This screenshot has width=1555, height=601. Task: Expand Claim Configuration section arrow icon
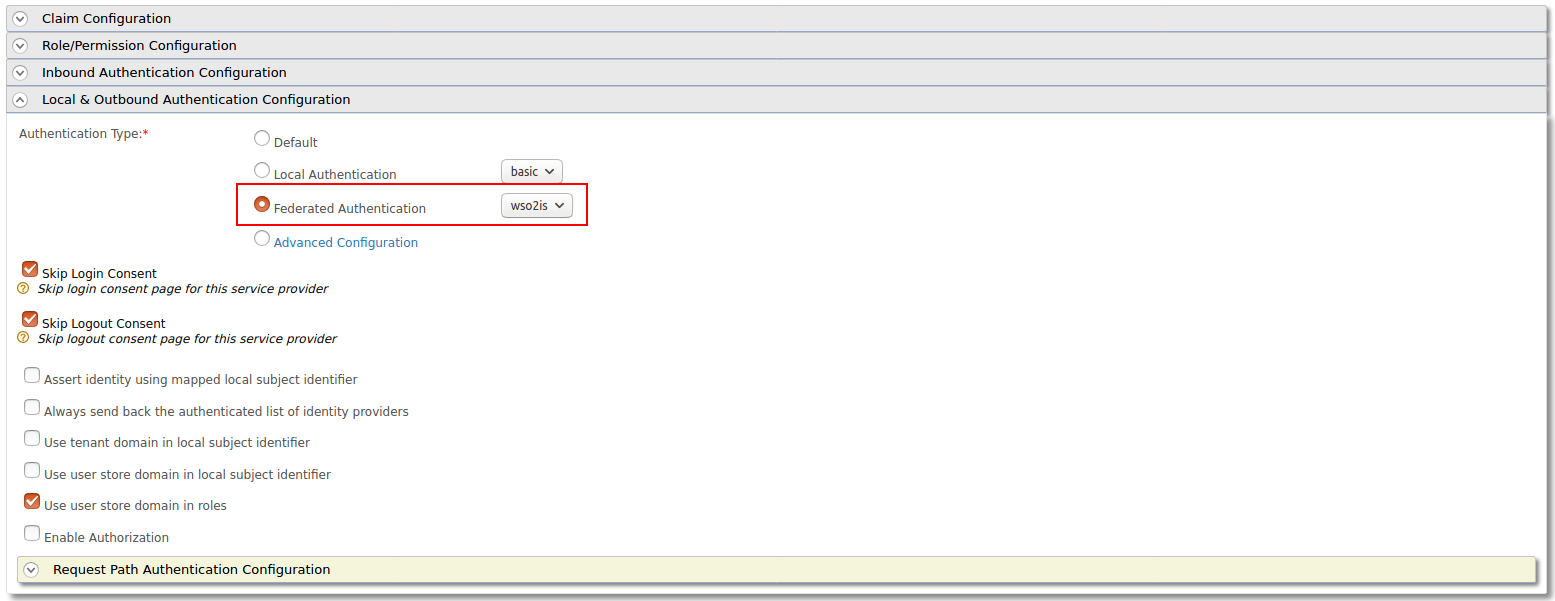20,19
